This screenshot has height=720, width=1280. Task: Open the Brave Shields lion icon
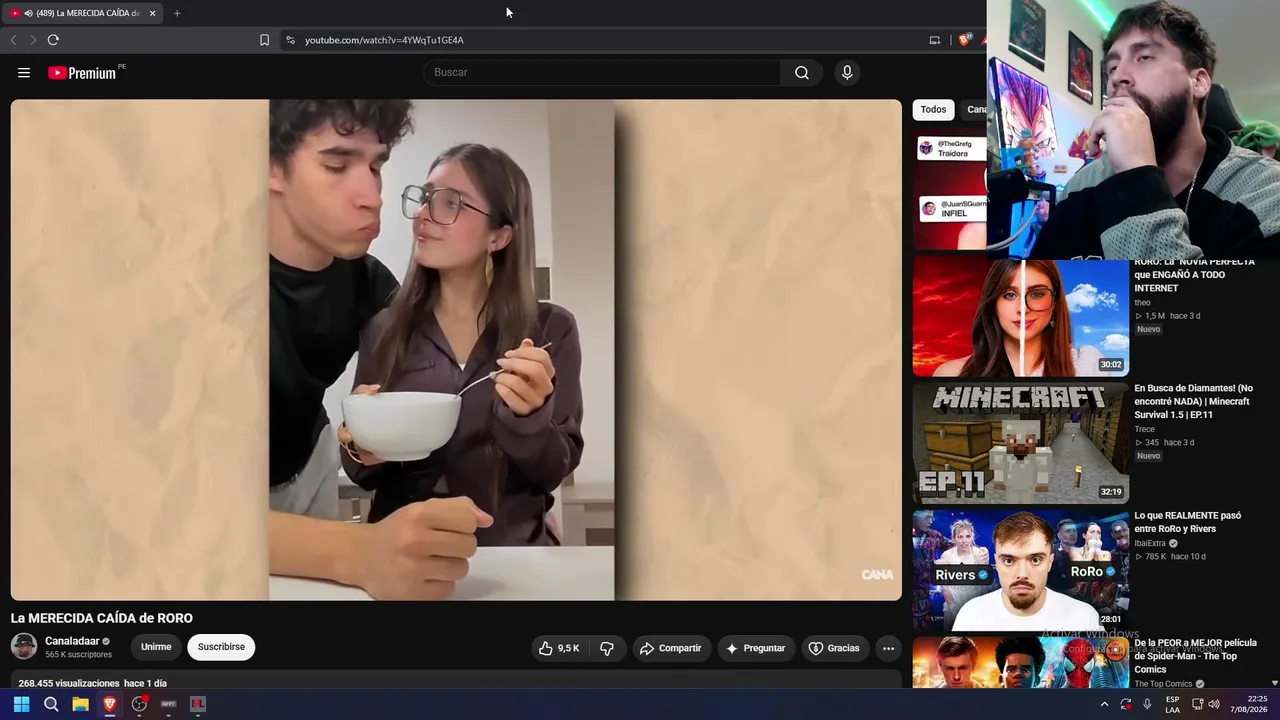(x=965, y=40)
